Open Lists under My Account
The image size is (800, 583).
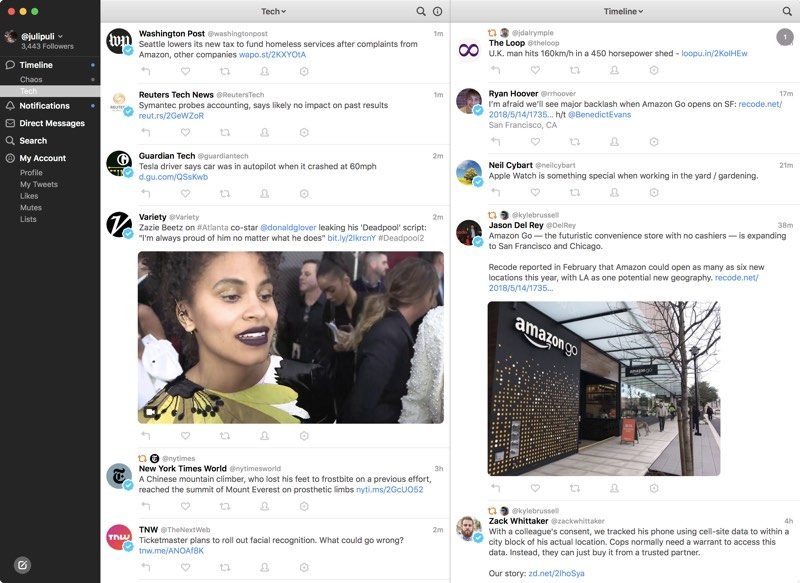(28, 219)
